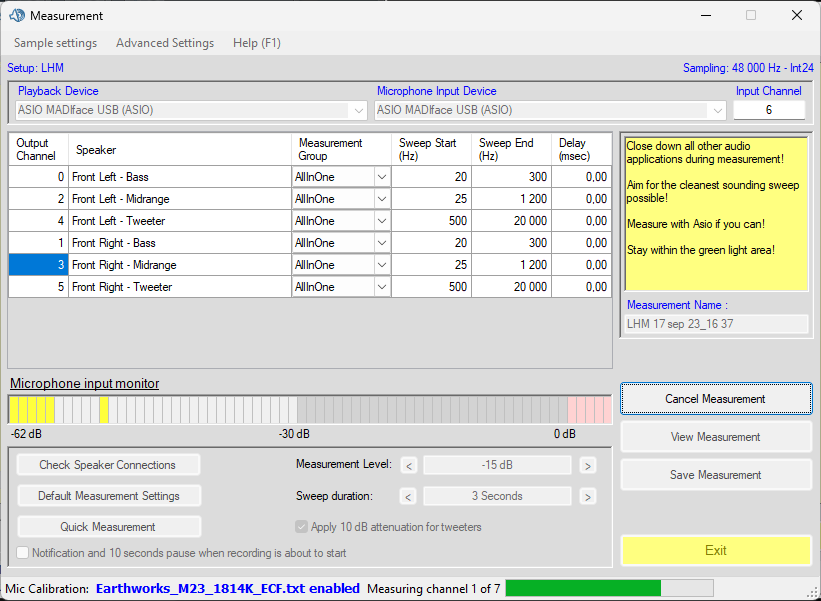Open the Sample settings menu
Image resolution: width=821 pixels, height=601 pixels.
coord(55,43)
